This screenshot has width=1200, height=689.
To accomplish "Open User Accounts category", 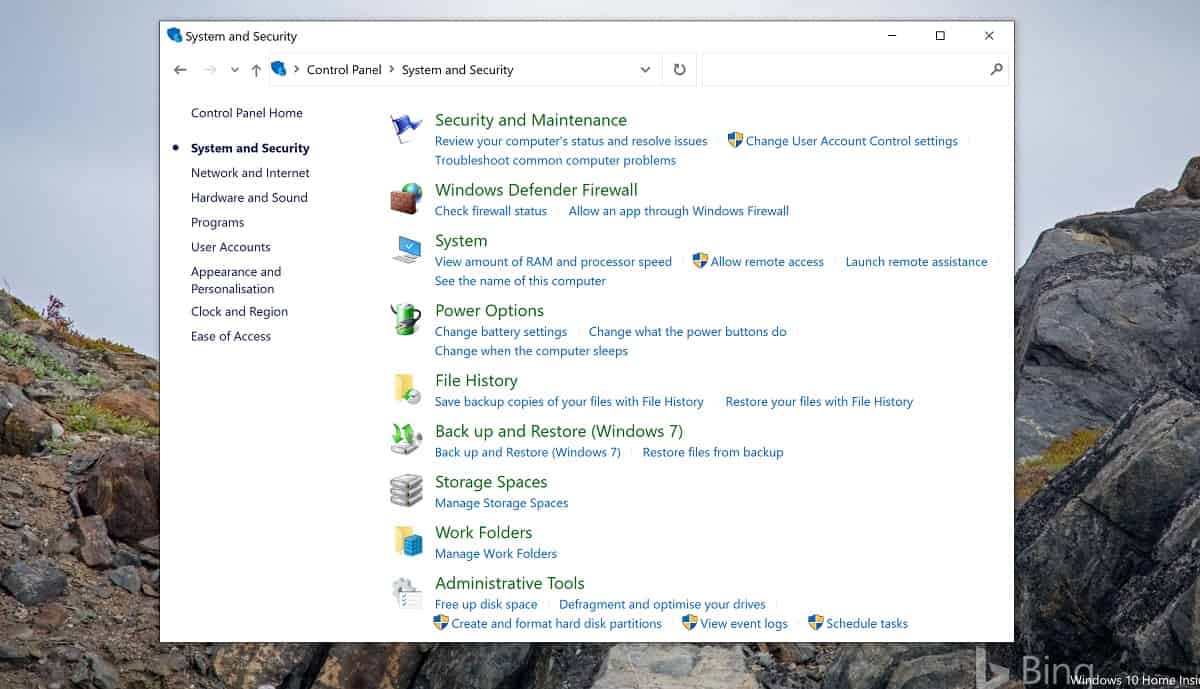I will (231, 247).
